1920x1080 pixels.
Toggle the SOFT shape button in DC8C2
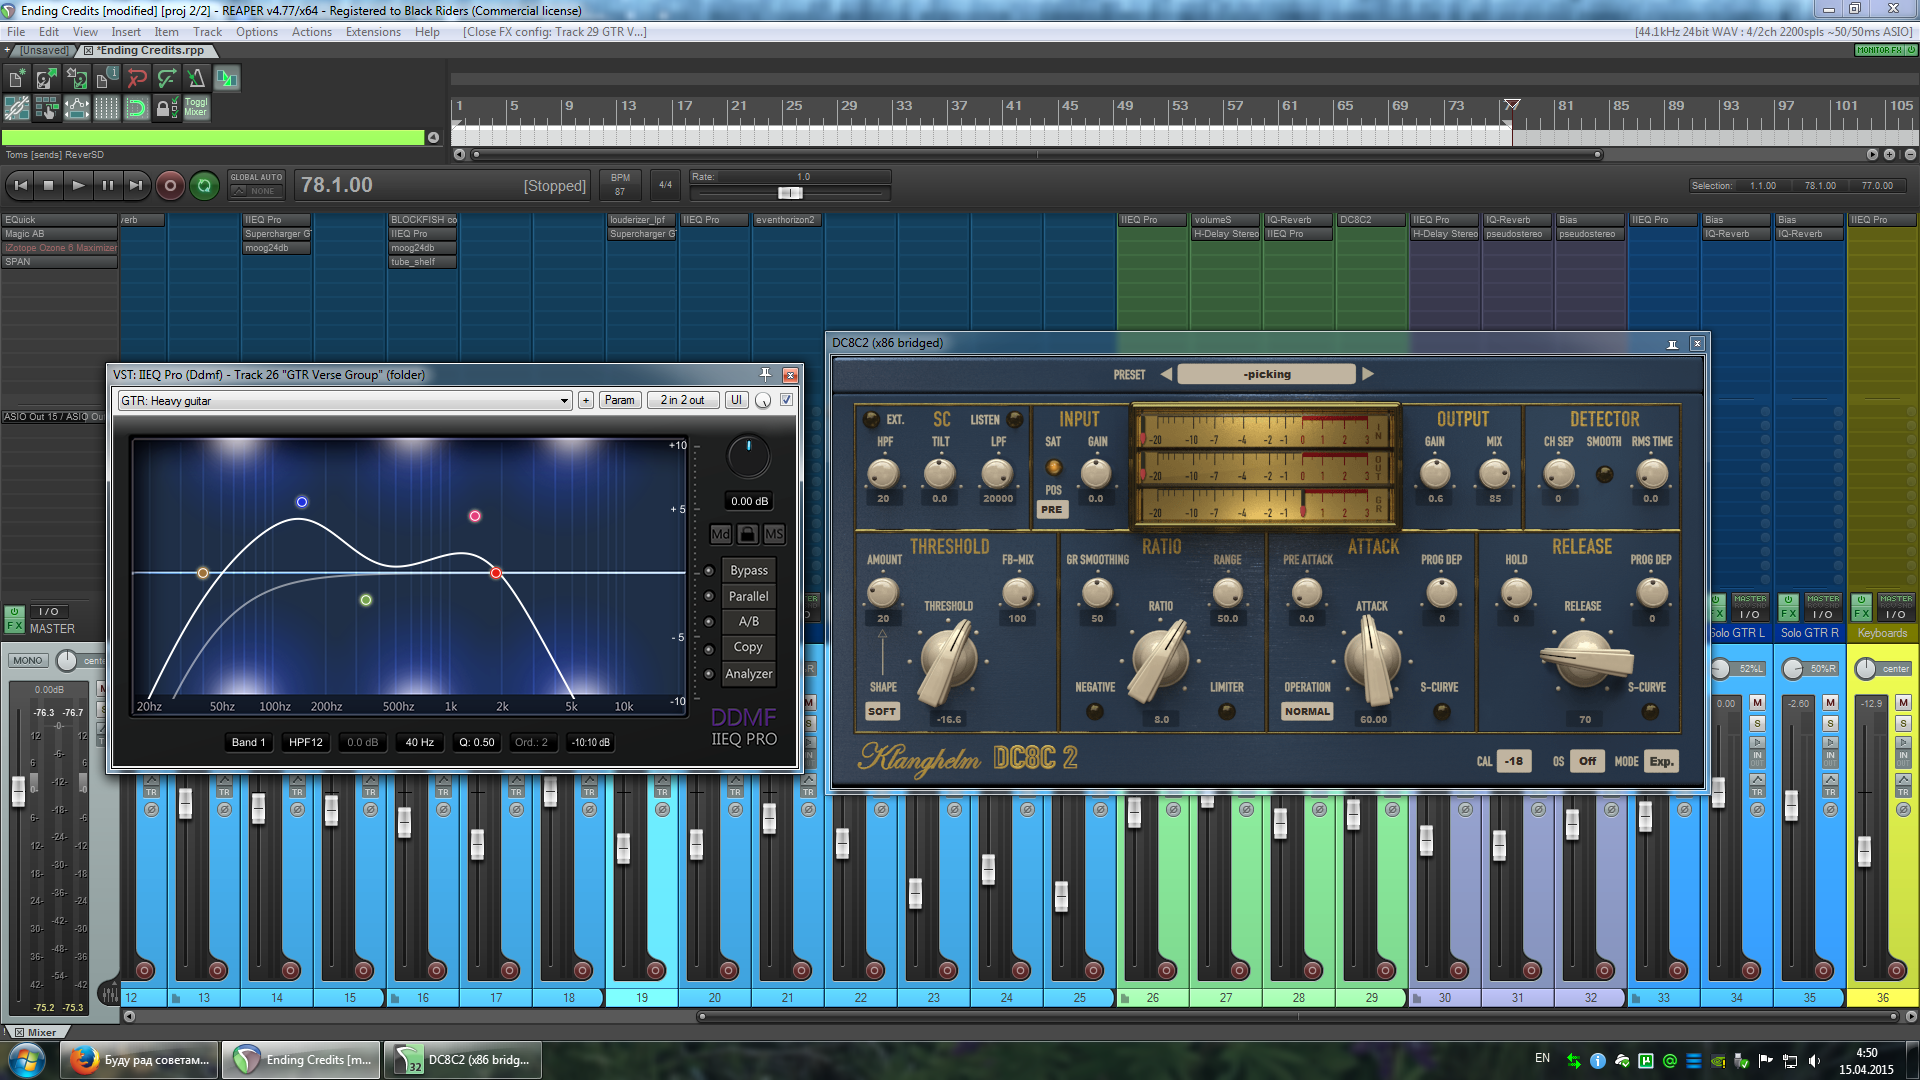click(882, 711)
